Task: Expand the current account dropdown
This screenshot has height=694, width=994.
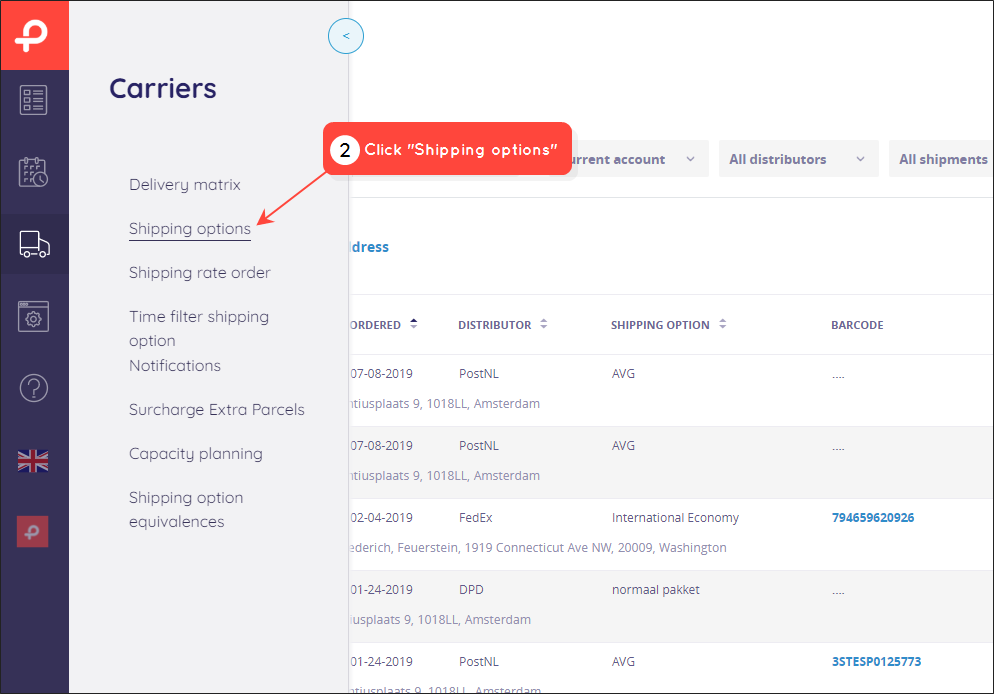Action: [x=638, y=159]
